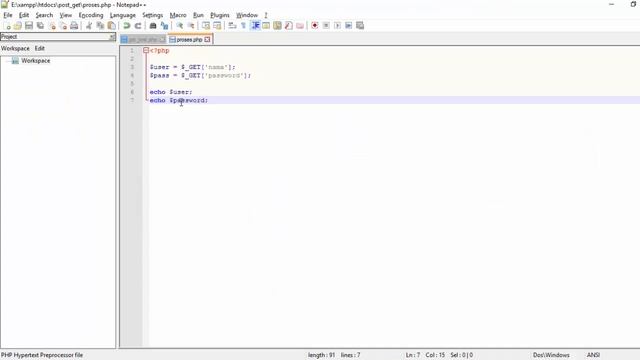
Task: Toggle synchronized horizontal scrolling icon
Action: (x=217, y=26)
